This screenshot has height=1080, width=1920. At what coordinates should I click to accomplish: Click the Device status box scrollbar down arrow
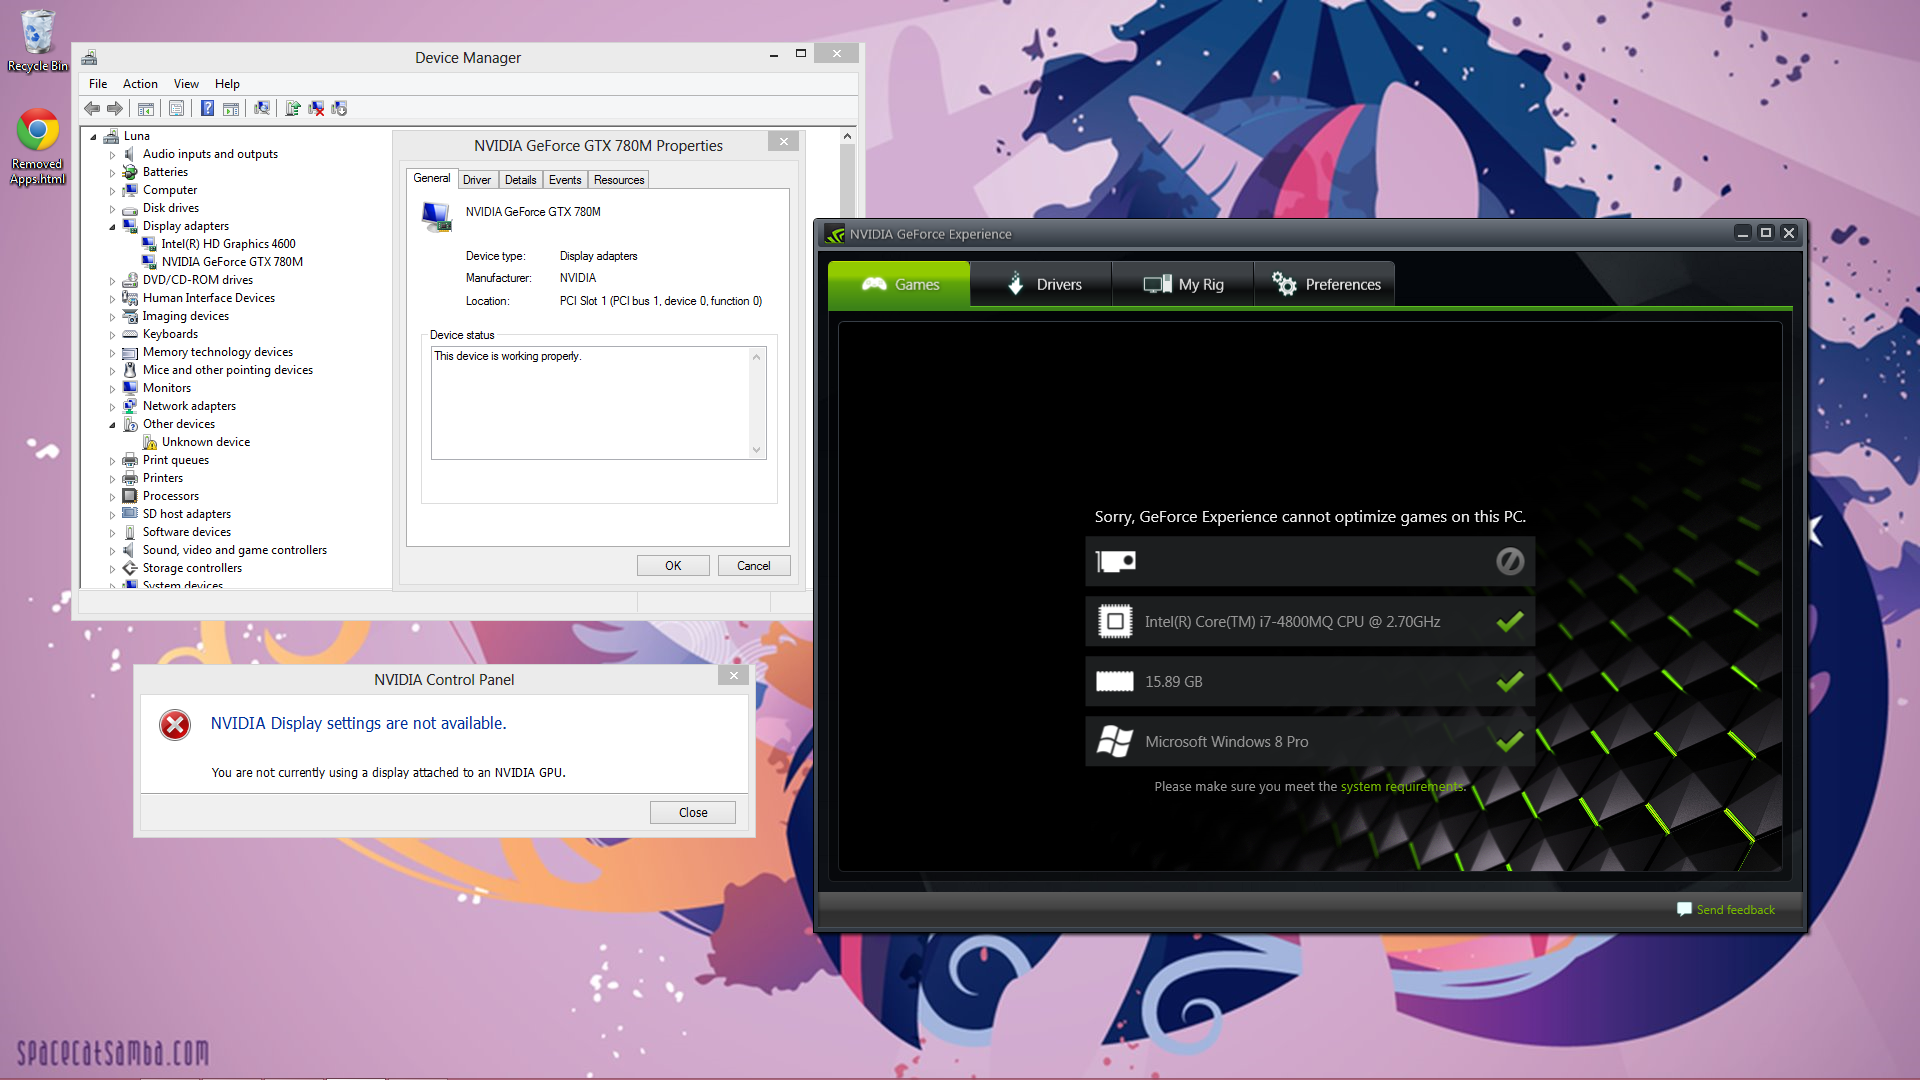757,450
